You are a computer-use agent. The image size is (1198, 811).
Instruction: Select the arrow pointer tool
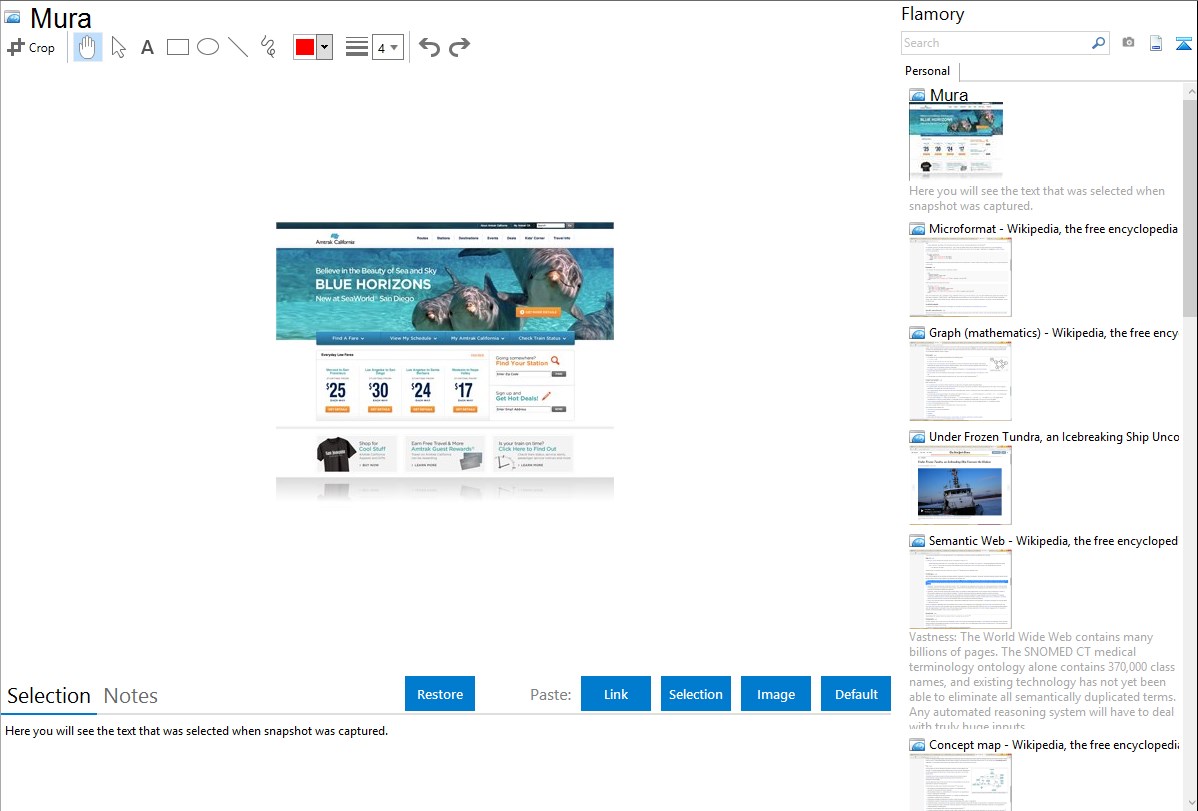[x=118, y=47]
